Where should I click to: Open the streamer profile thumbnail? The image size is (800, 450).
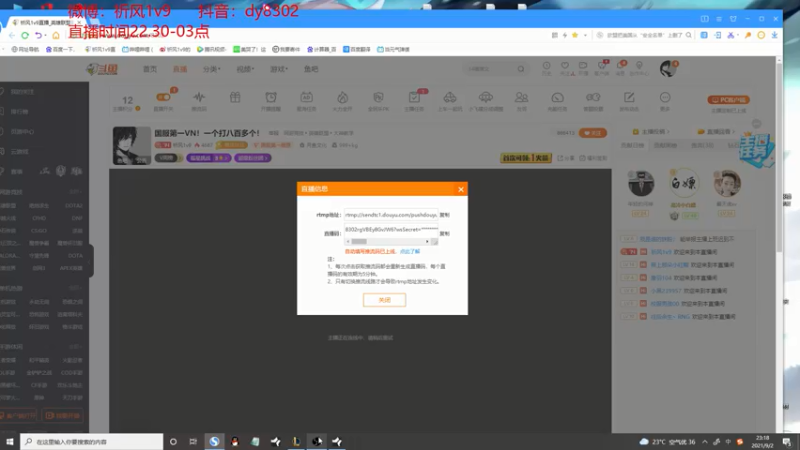pos(132,145)
